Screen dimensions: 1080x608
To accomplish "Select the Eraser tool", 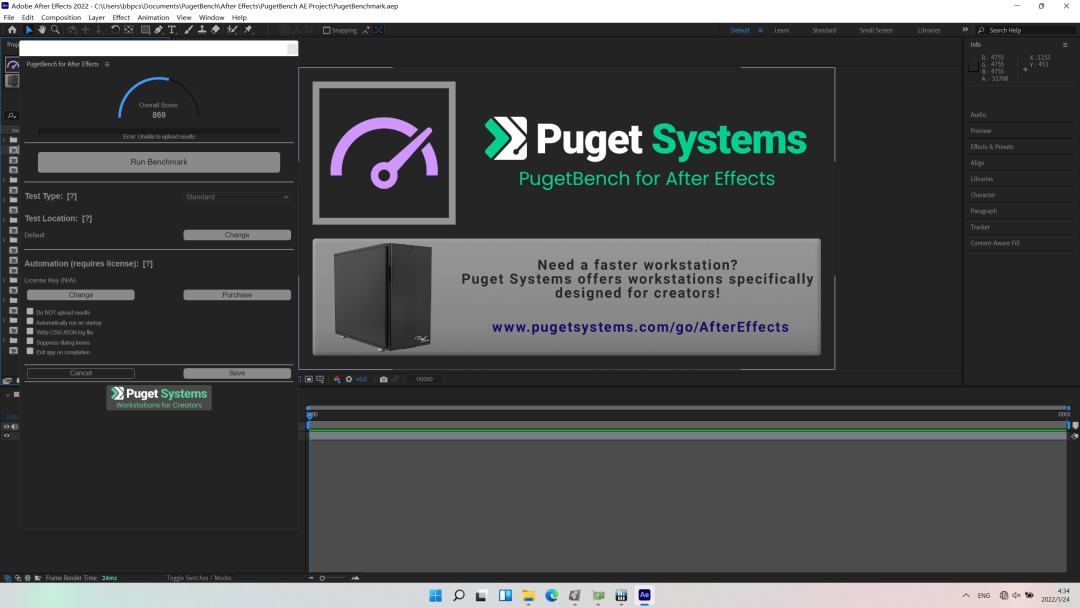I will (x=216, y=30).
